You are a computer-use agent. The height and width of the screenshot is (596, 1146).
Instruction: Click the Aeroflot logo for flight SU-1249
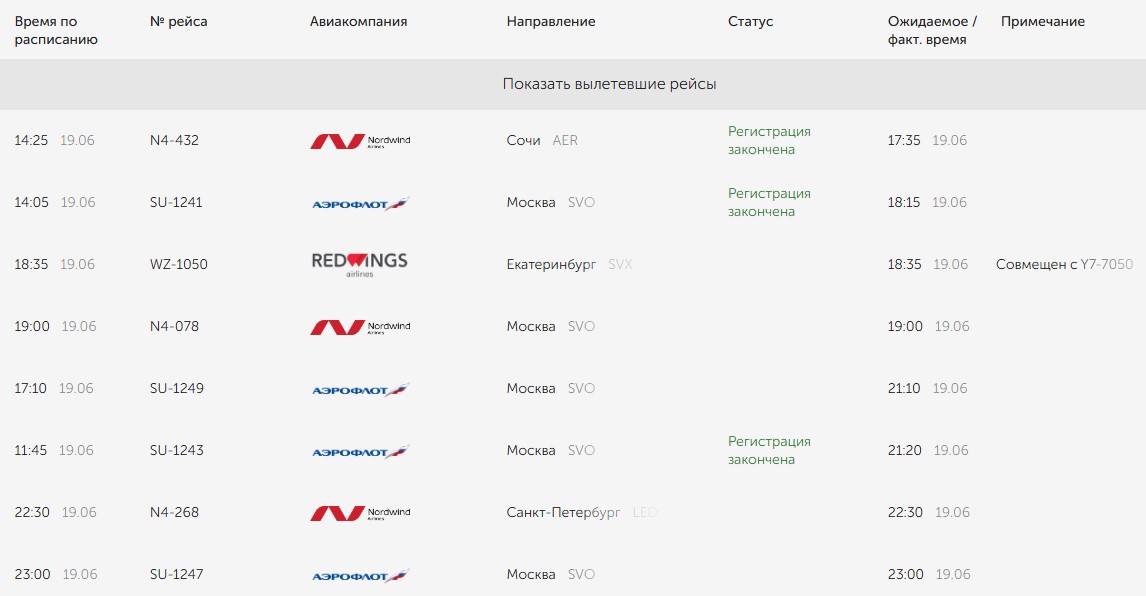click(x=360, y=390)
